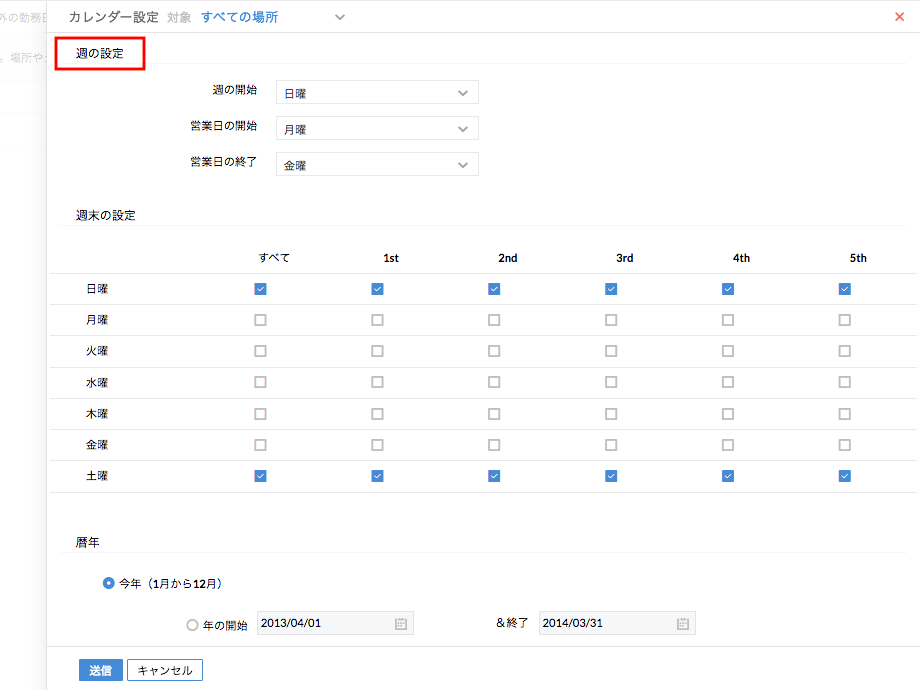Open the 営業日の開始 dropdown
This screenshot has height=690, width=920.
point(377,129)
